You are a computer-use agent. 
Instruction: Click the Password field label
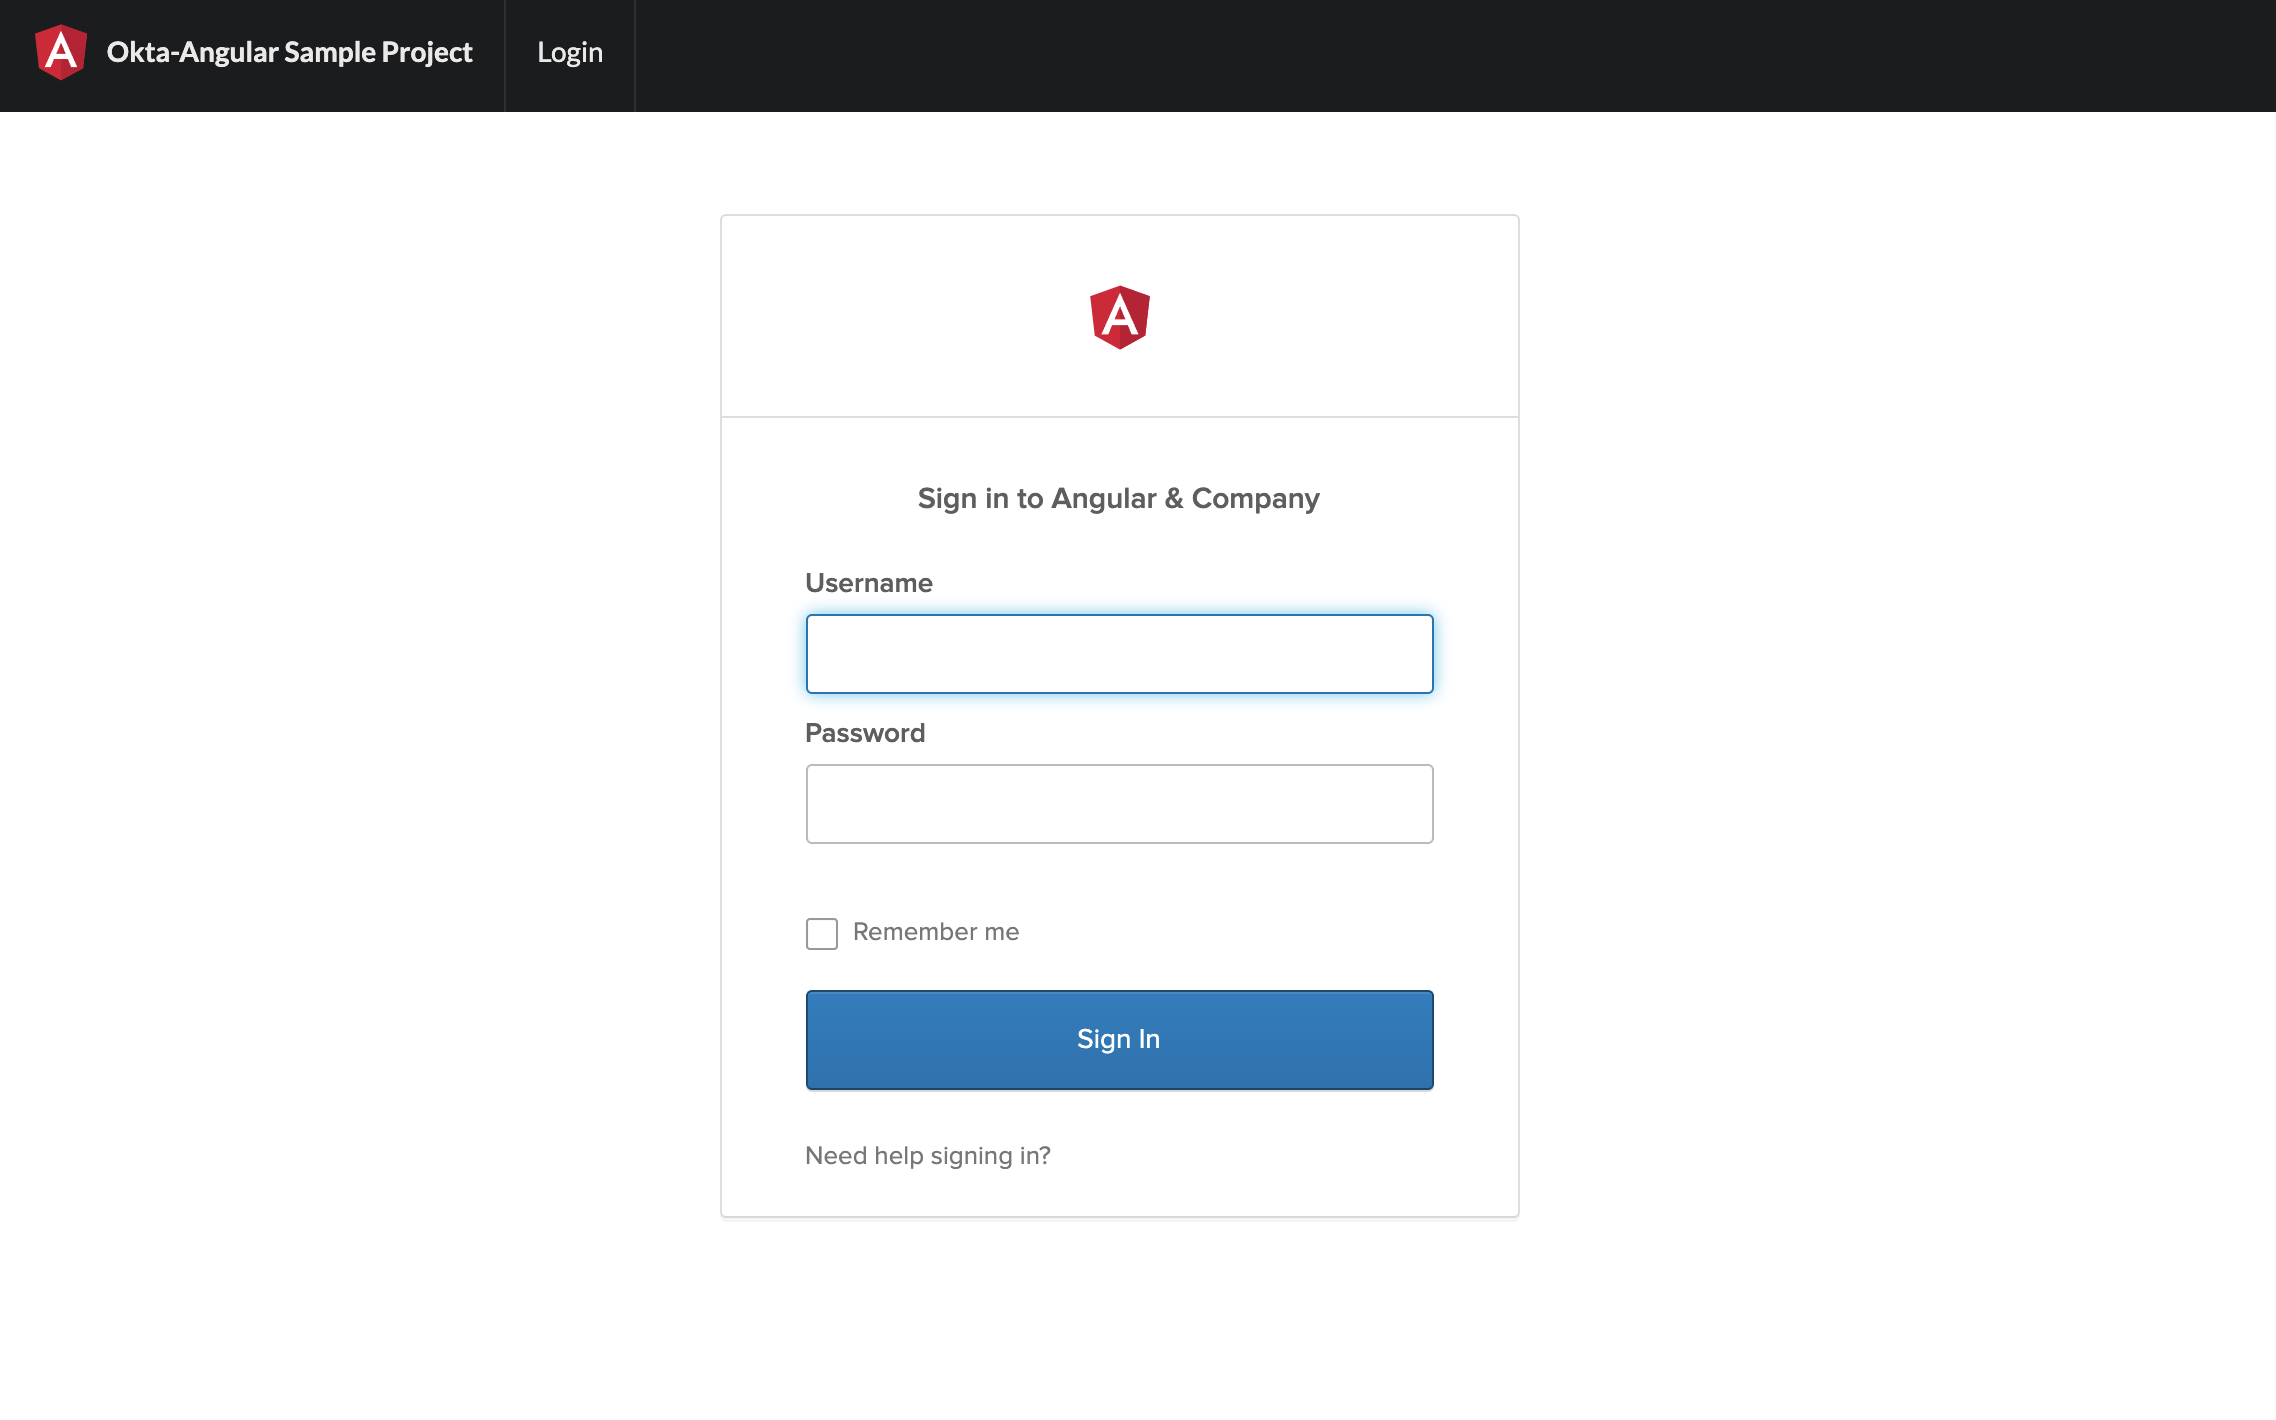pos(865,733)
